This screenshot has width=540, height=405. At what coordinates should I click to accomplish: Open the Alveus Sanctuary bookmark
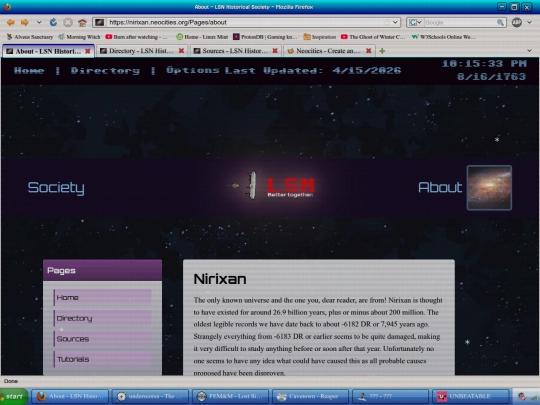(30, 37)
